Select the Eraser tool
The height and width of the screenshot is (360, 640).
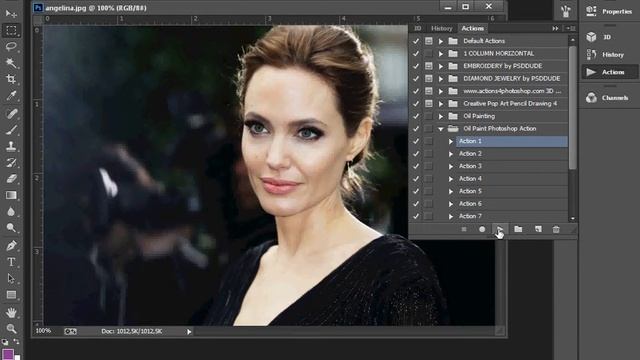tap(11, 179)
